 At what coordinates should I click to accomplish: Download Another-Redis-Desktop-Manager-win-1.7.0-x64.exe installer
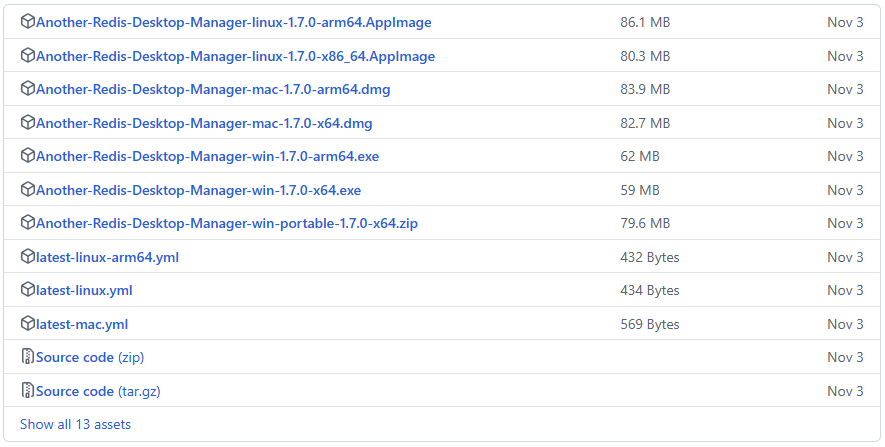[198, 190]
